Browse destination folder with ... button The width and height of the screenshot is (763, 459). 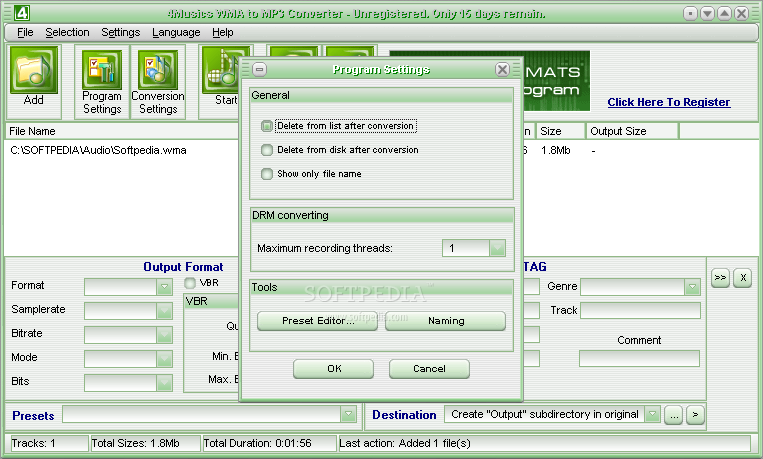[673, 415]
